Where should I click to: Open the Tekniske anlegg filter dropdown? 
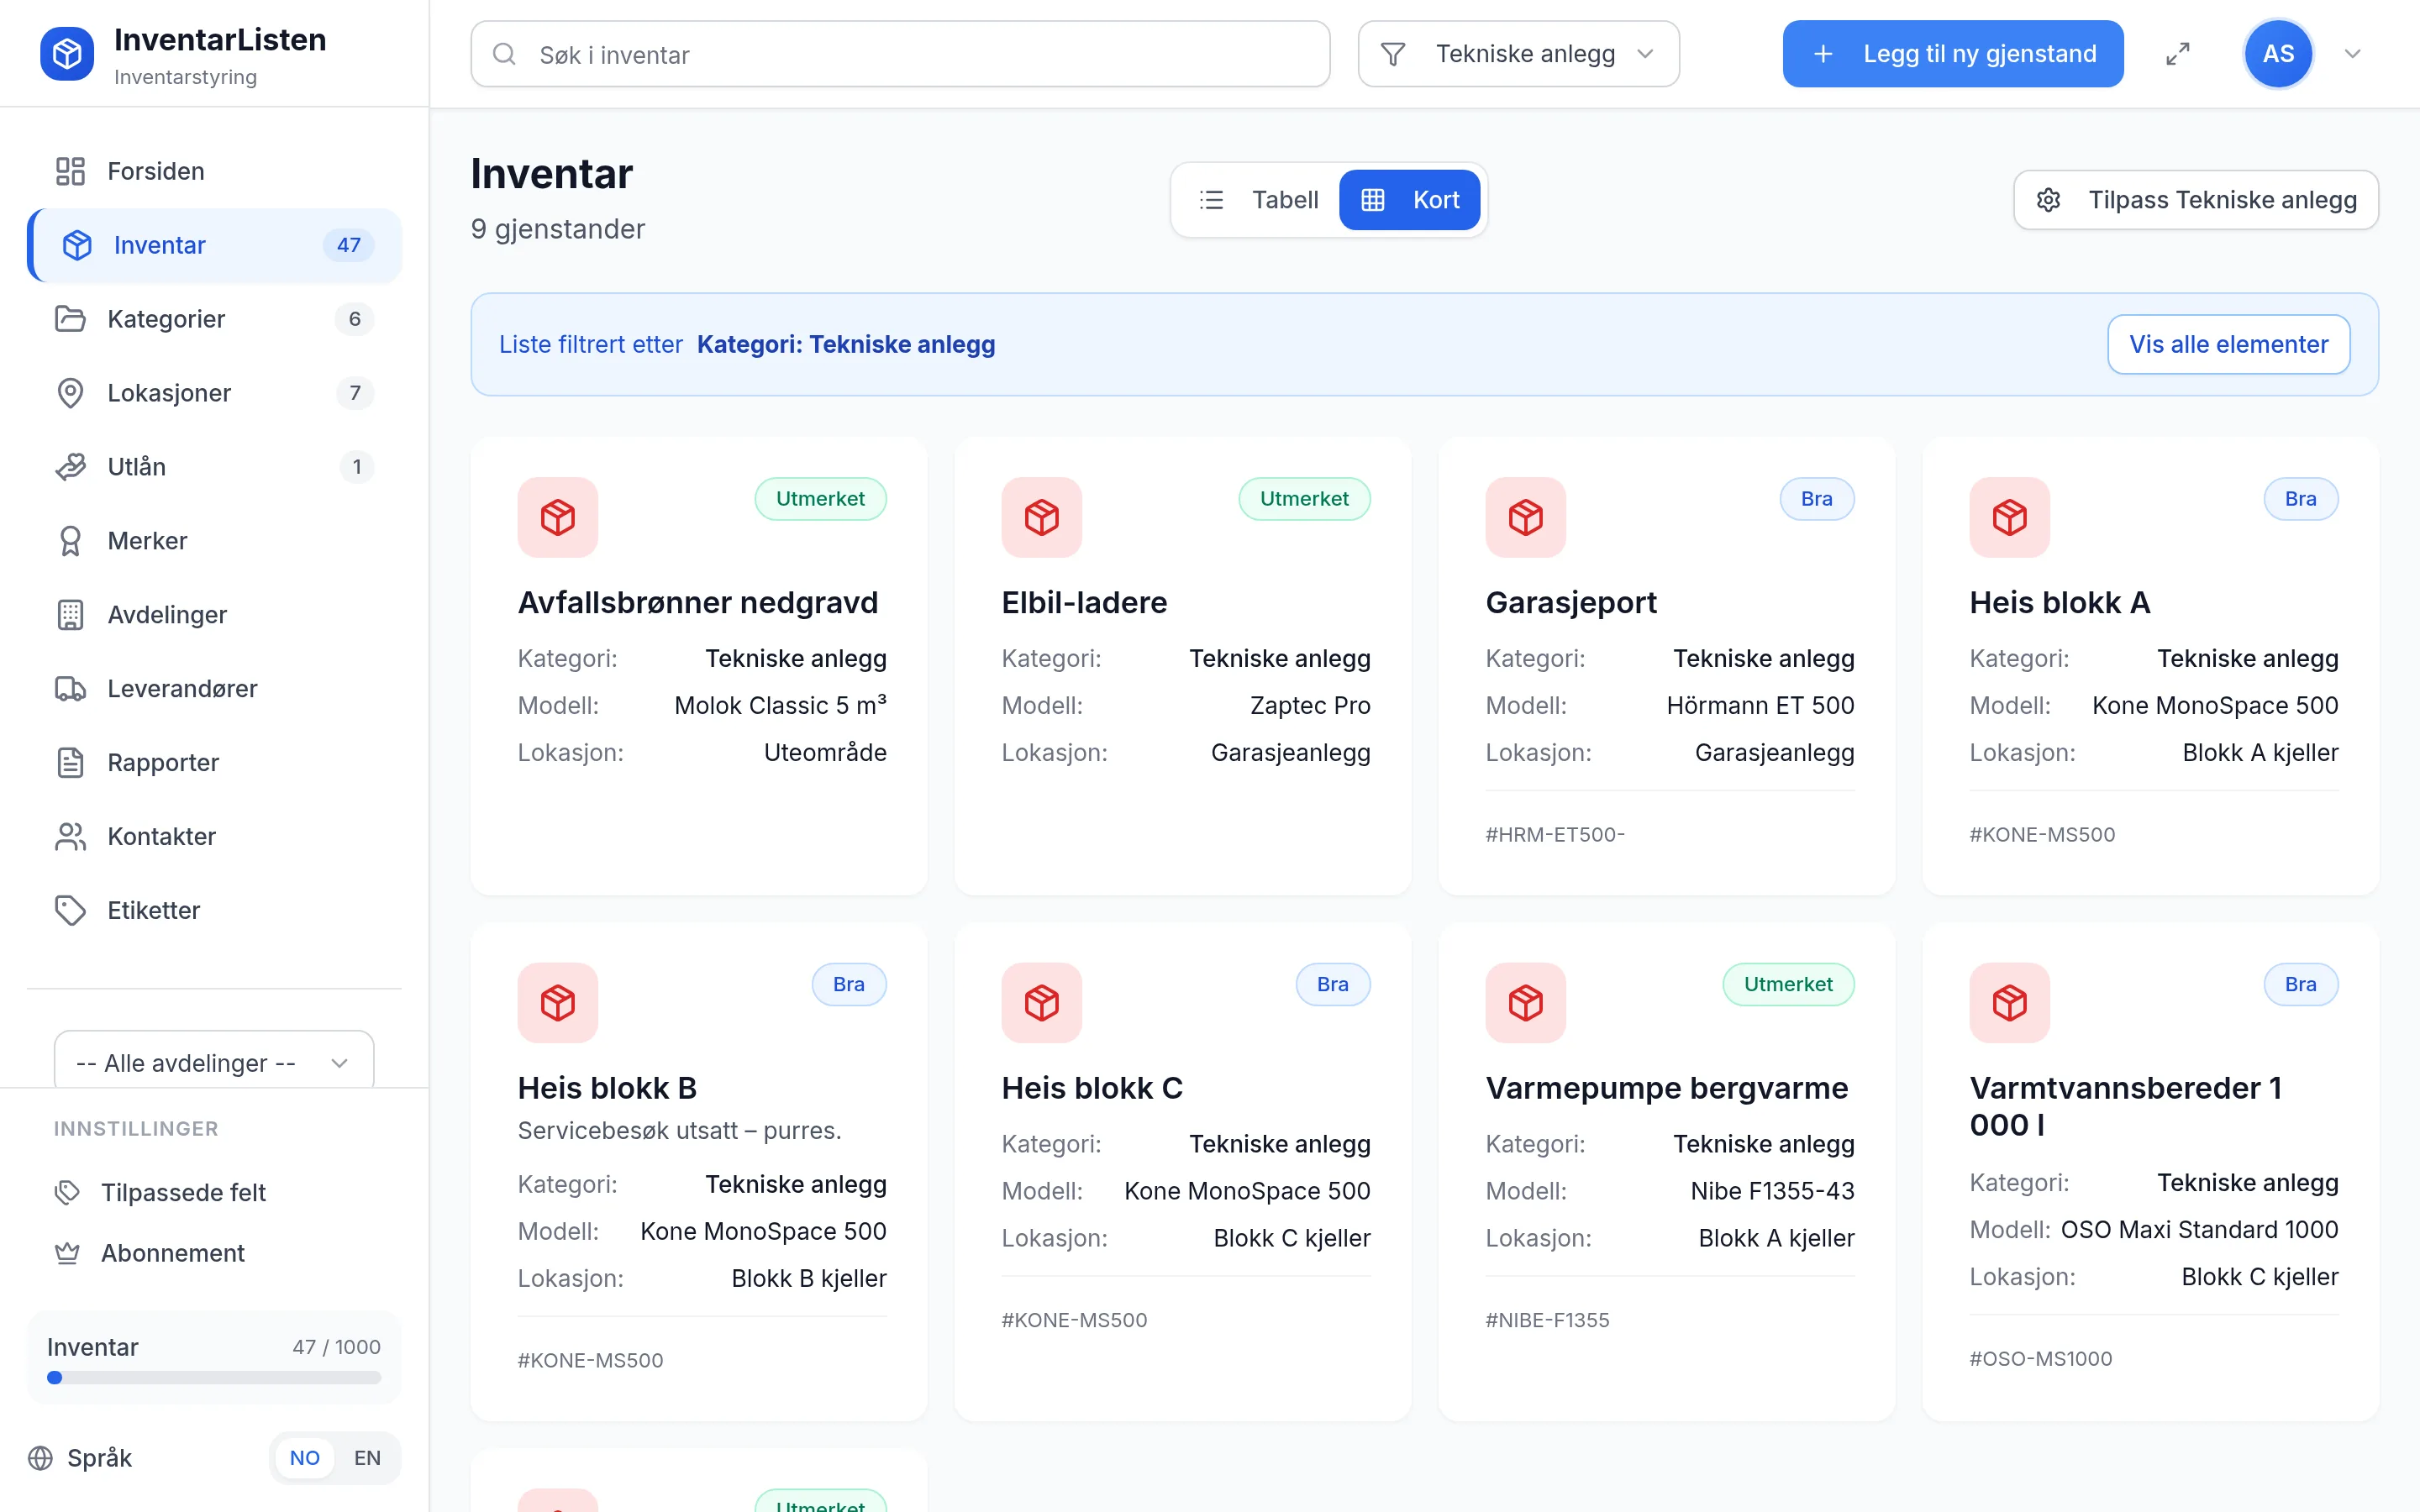(x=1518, y=54)
